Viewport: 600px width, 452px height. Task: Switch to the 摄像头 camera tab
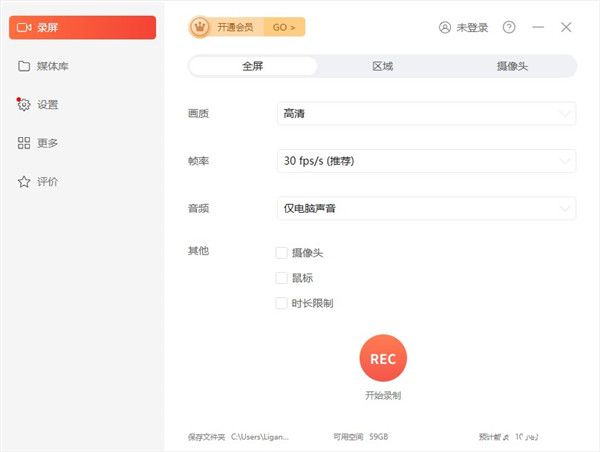[x=512, y=66]
